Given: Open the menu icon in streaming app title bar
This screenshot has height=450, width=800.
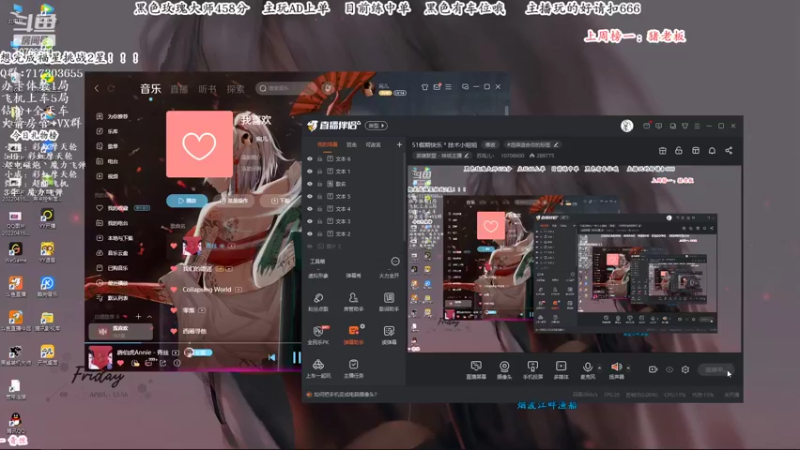Looking at the screenshot, I should [697, 126].
